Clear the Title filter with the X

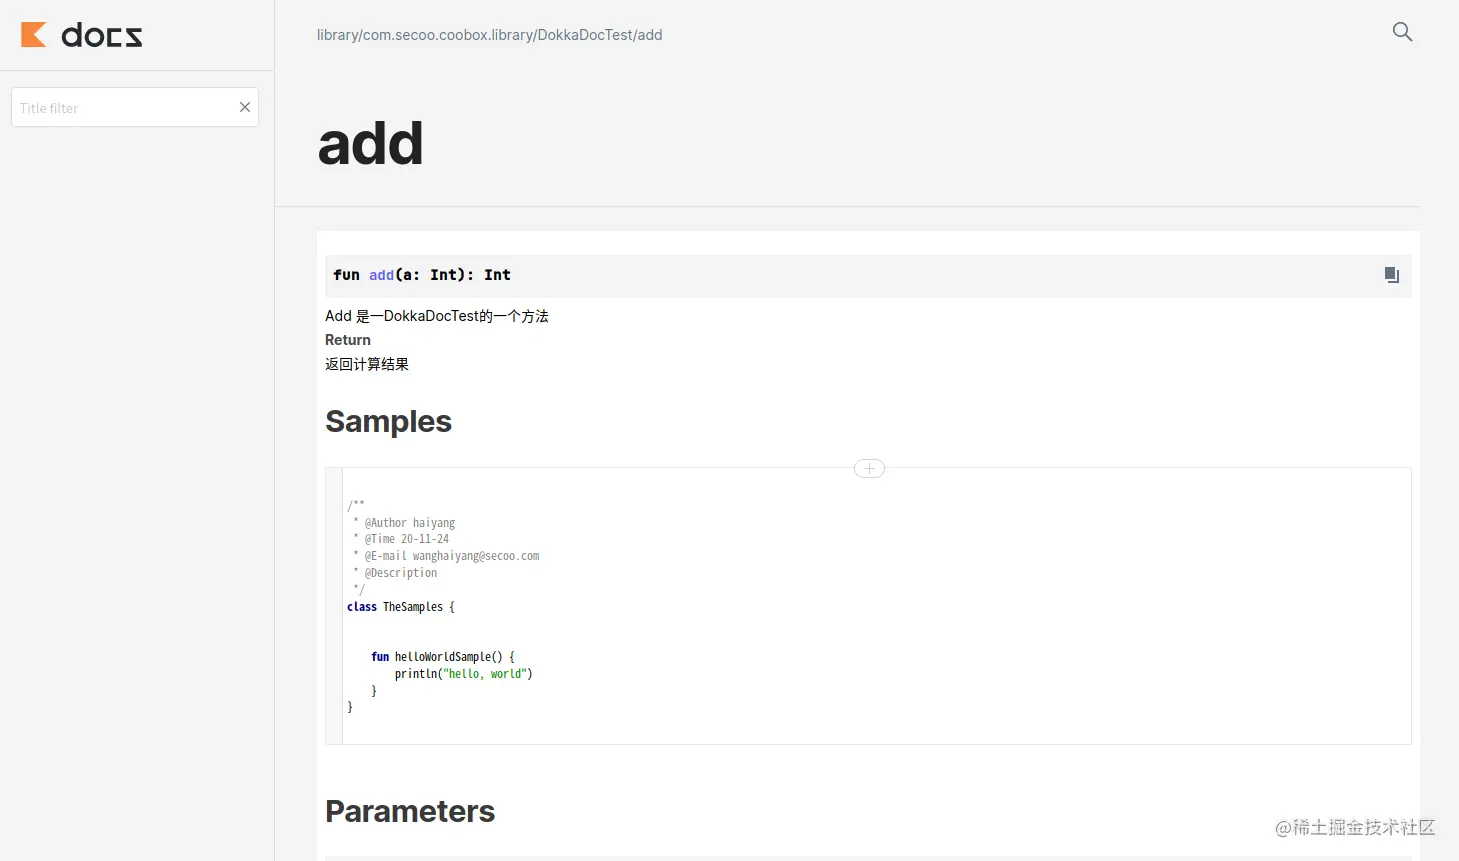(245, 107)
